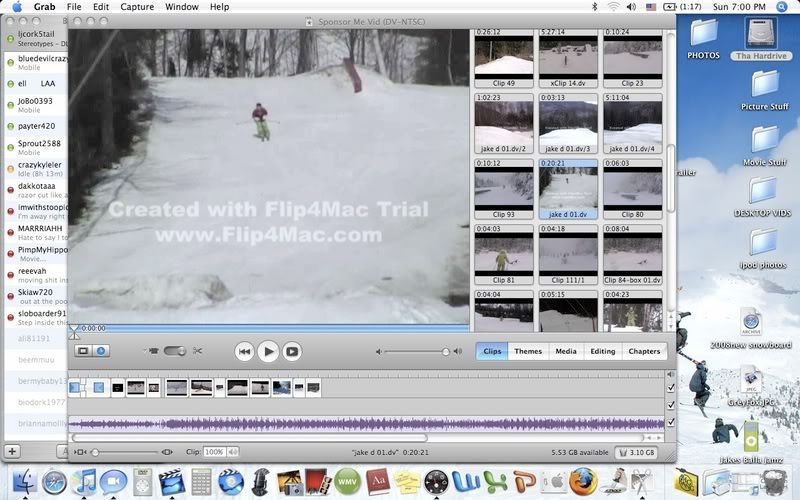Launch Safari from the Dock

point(54,482)
